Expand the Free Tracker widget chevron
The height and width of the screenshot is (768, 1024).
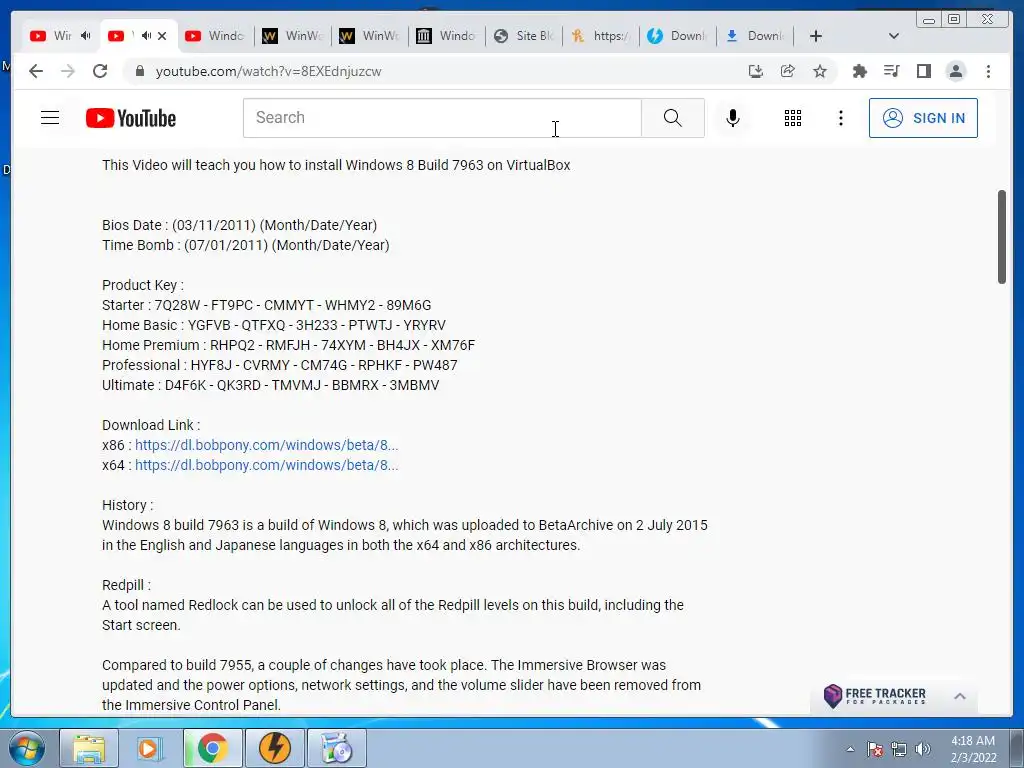click(959, 696)
